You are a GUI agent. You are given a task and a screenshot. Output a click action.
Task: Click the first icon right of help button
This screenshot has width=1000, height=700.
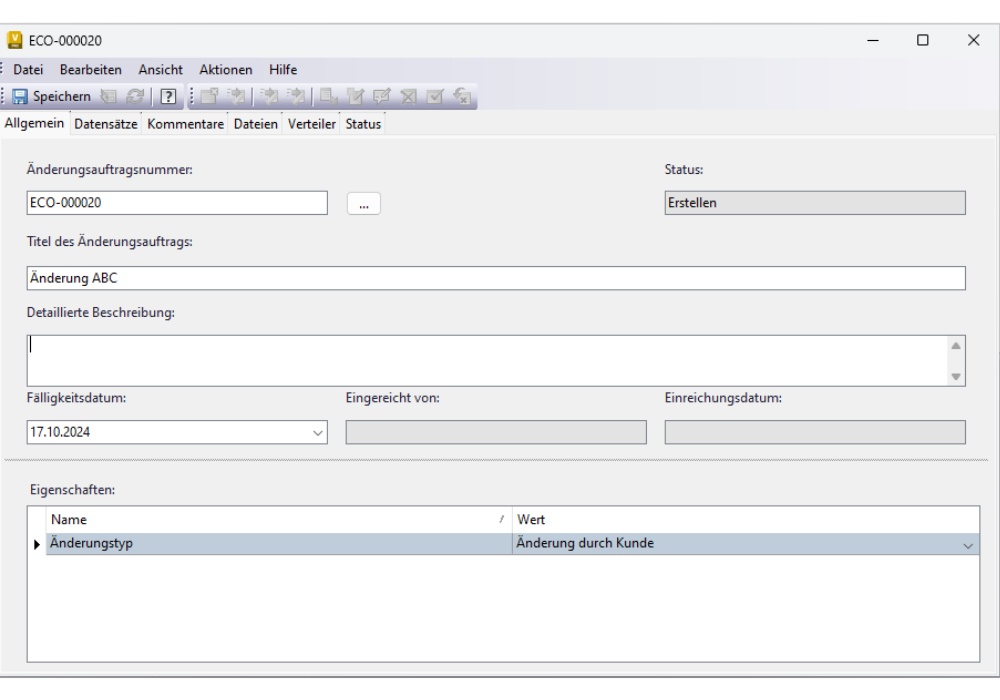coord(211,97)
